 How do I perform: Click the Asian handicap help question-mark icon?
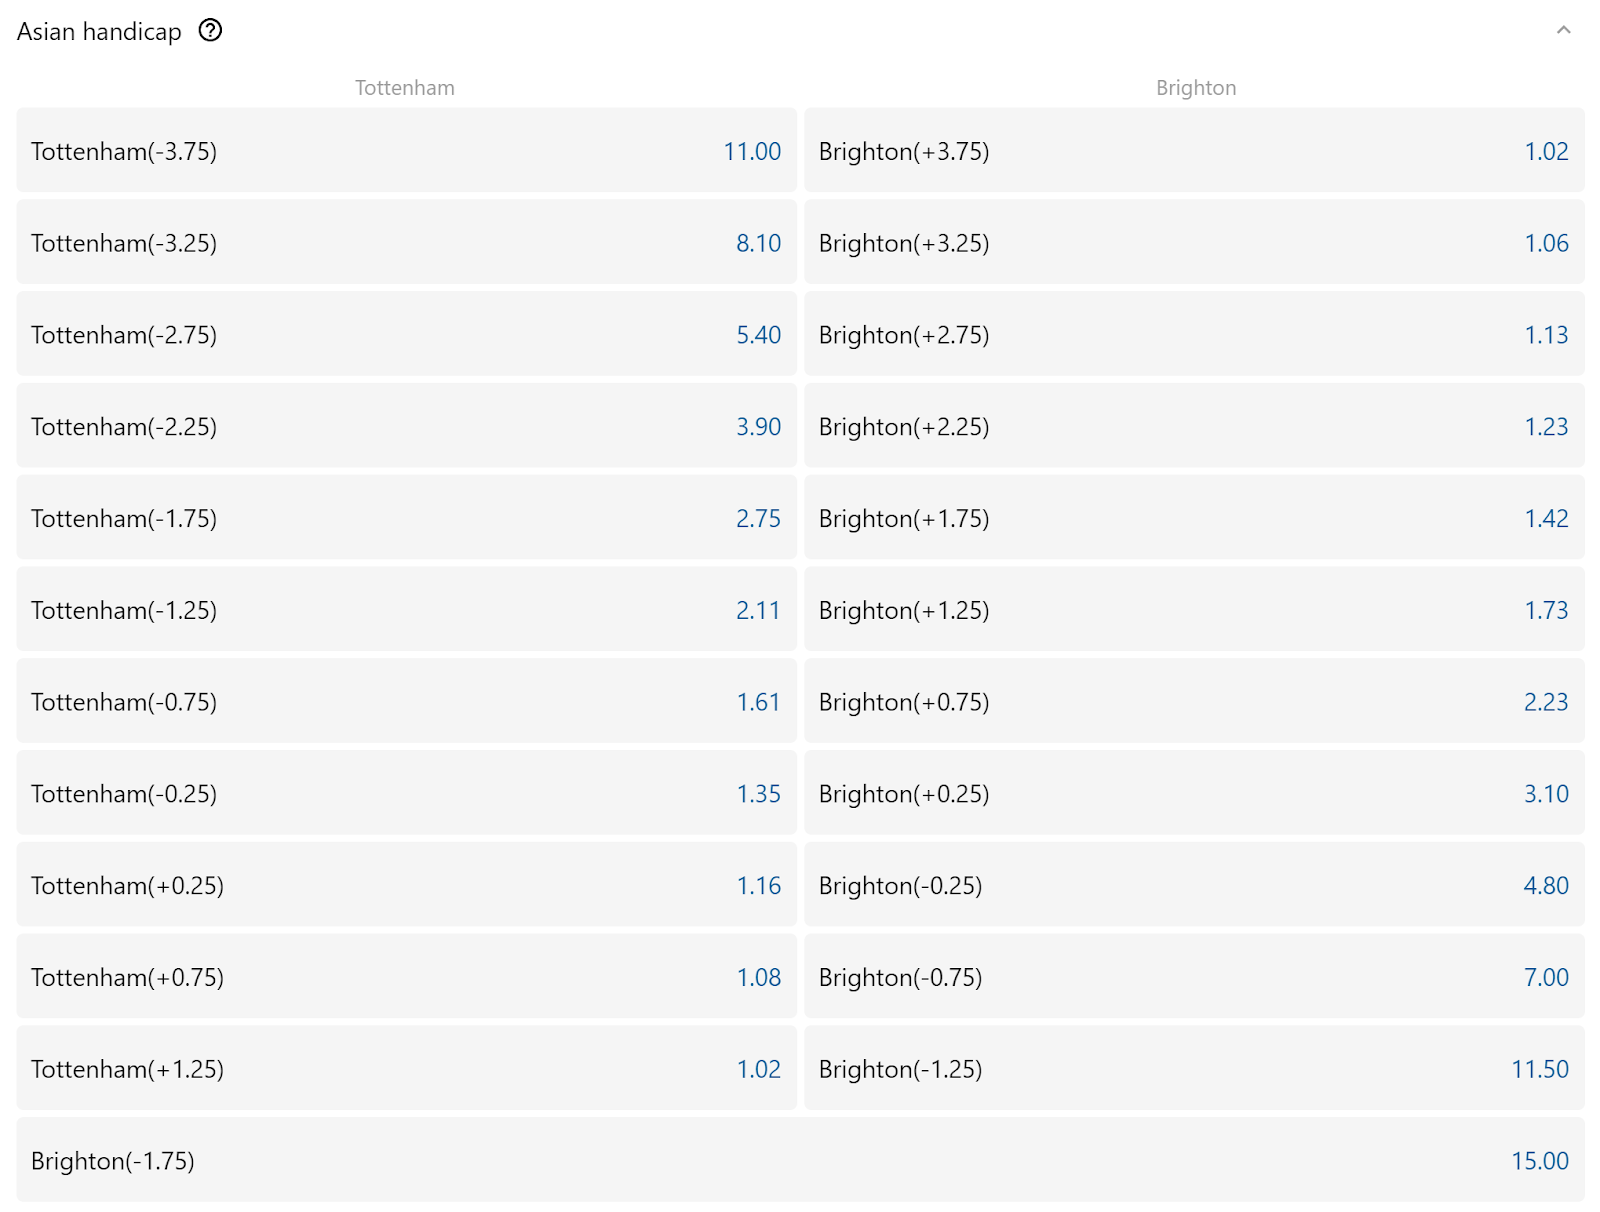click(210, 31)
